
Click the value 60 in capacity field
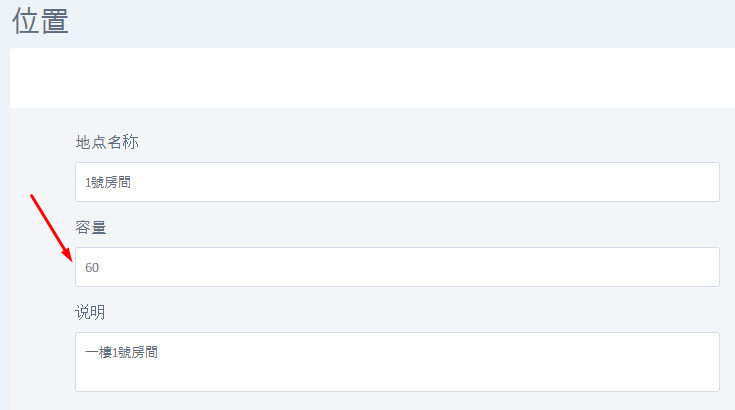coord(92,267)
